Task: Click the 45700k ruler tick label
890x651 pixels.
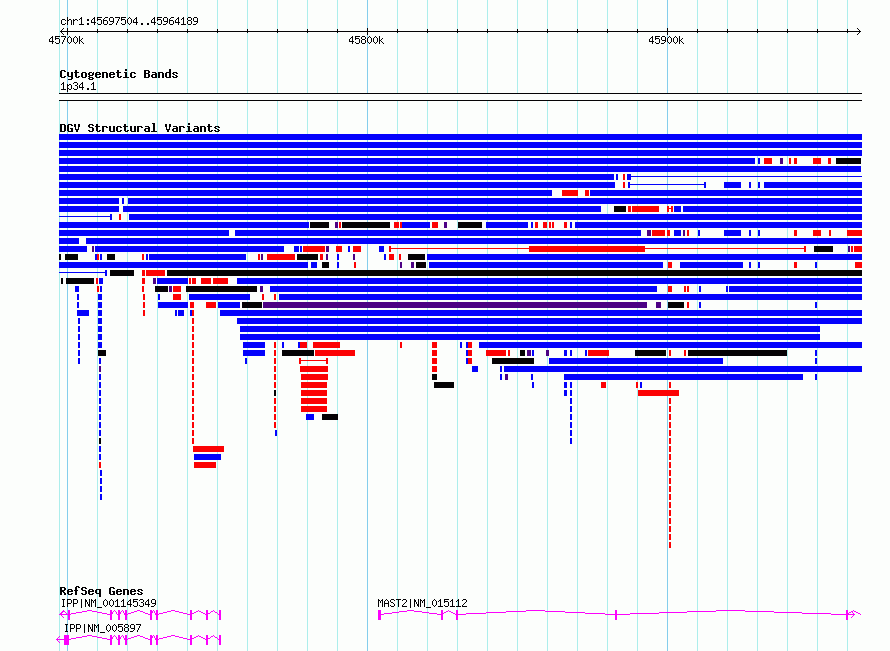Action: (x=66, y=40)
